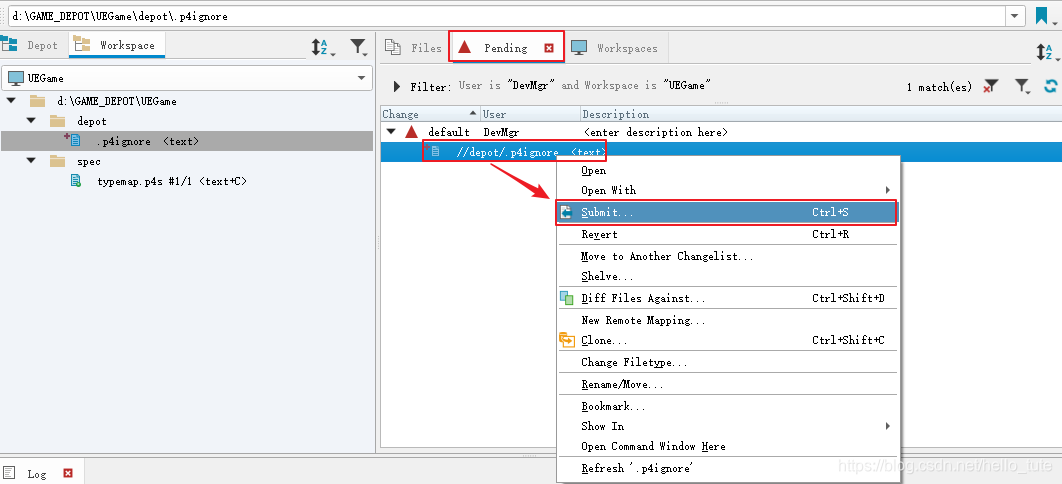Choose Diff Files Against... menu item
1062x484 pixels.
(x=728, y=298)
